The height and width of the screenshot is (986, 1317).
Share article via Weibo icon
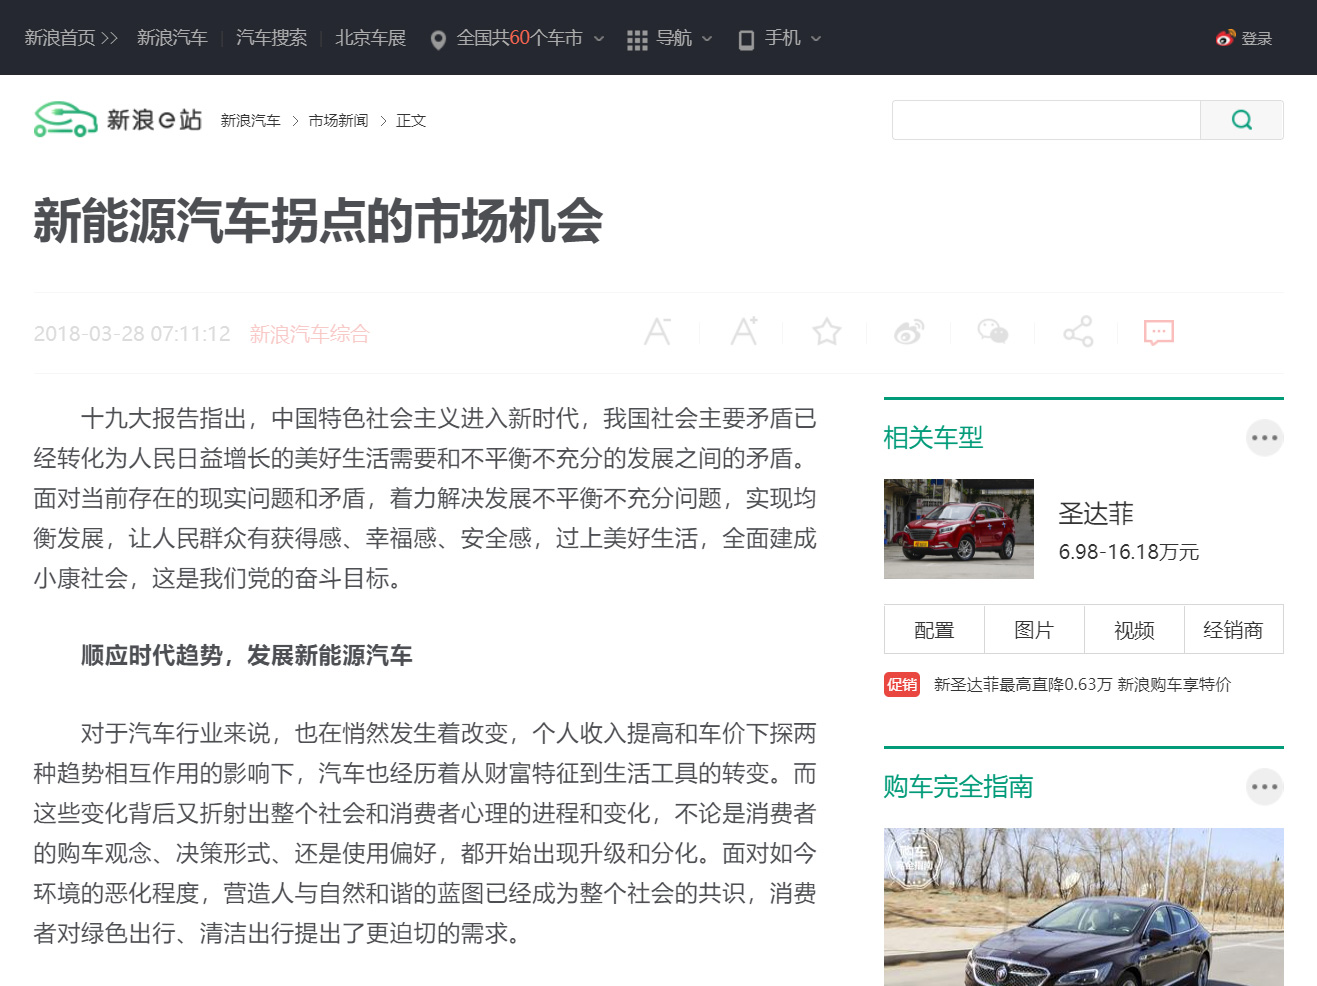pyautogui.click(x=909, y=332)
